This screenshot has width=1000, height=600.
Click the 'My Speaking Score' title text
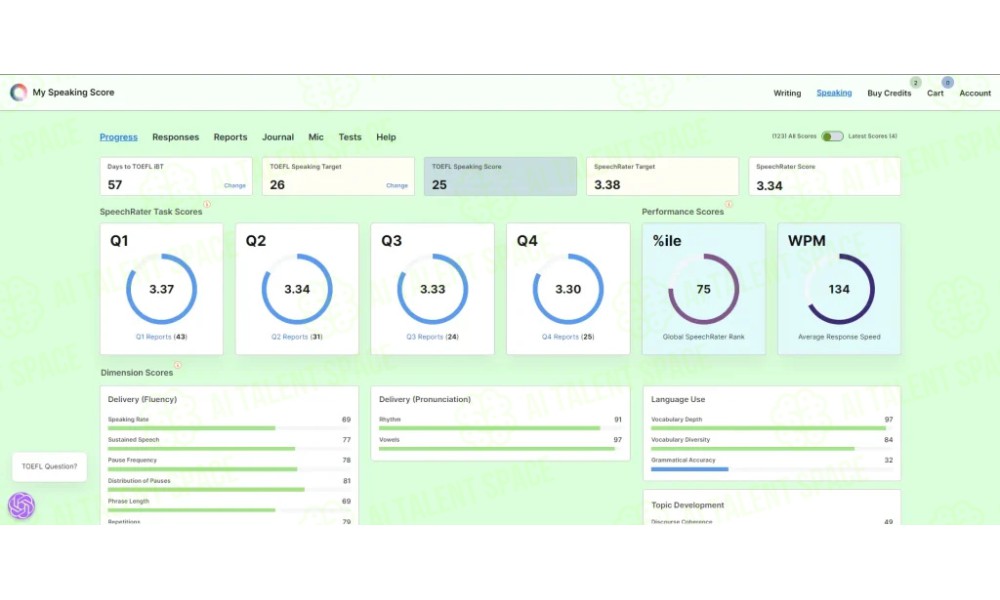click(73, 92)
